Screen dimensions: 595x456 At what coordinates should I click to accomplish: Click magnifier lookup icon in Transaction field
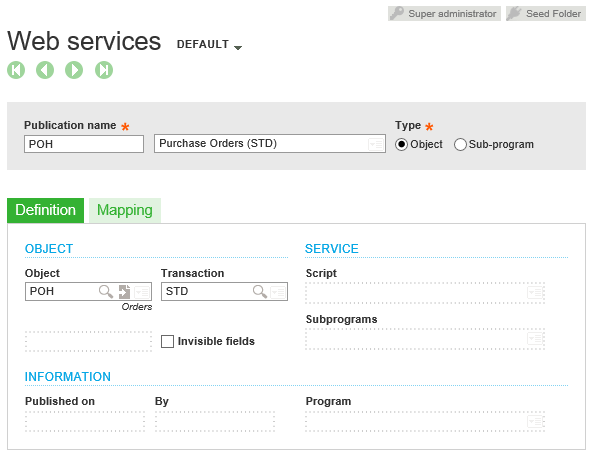point(260,292)
